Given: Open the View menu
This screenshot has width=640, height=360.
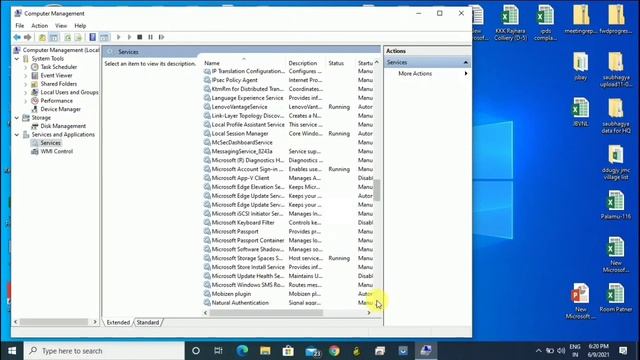Looking at the screenshot, I should pyautogui.click(x=61, y=26).
